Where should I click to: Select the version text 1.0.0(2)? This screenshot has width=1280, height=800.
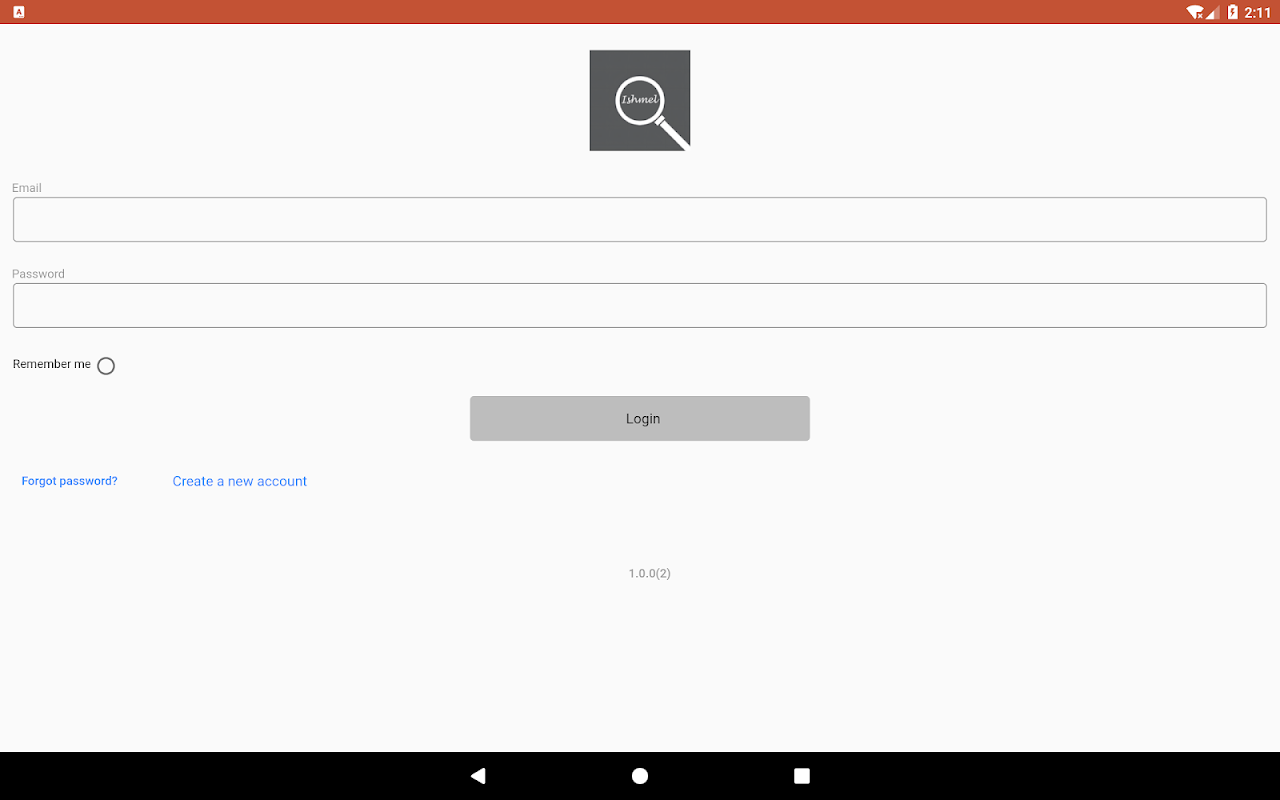tap(650, 573)
